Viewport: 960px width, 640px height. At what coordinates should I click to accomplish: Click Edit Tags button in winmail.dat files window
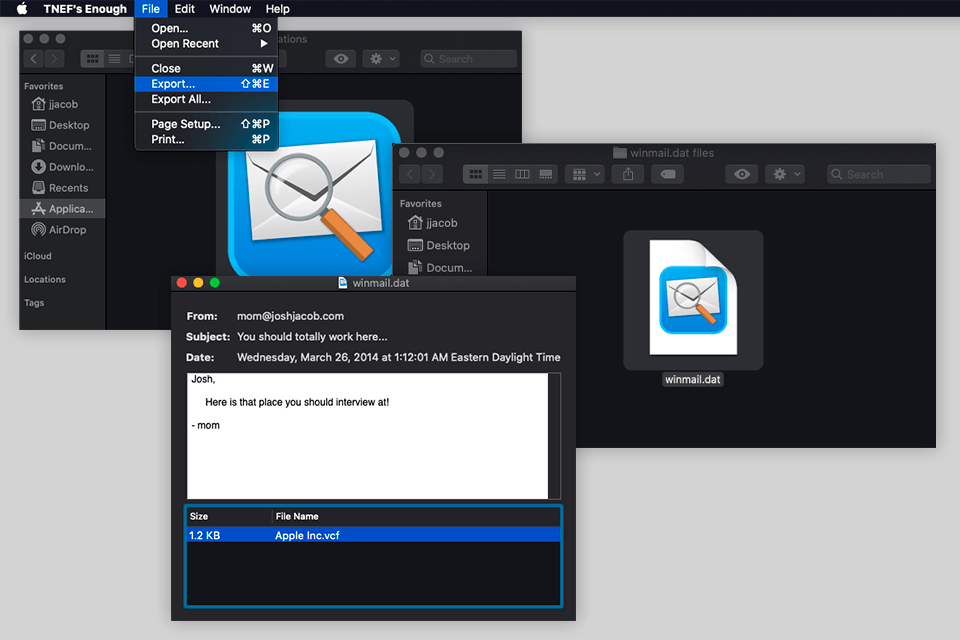click(x=667, y=174)
